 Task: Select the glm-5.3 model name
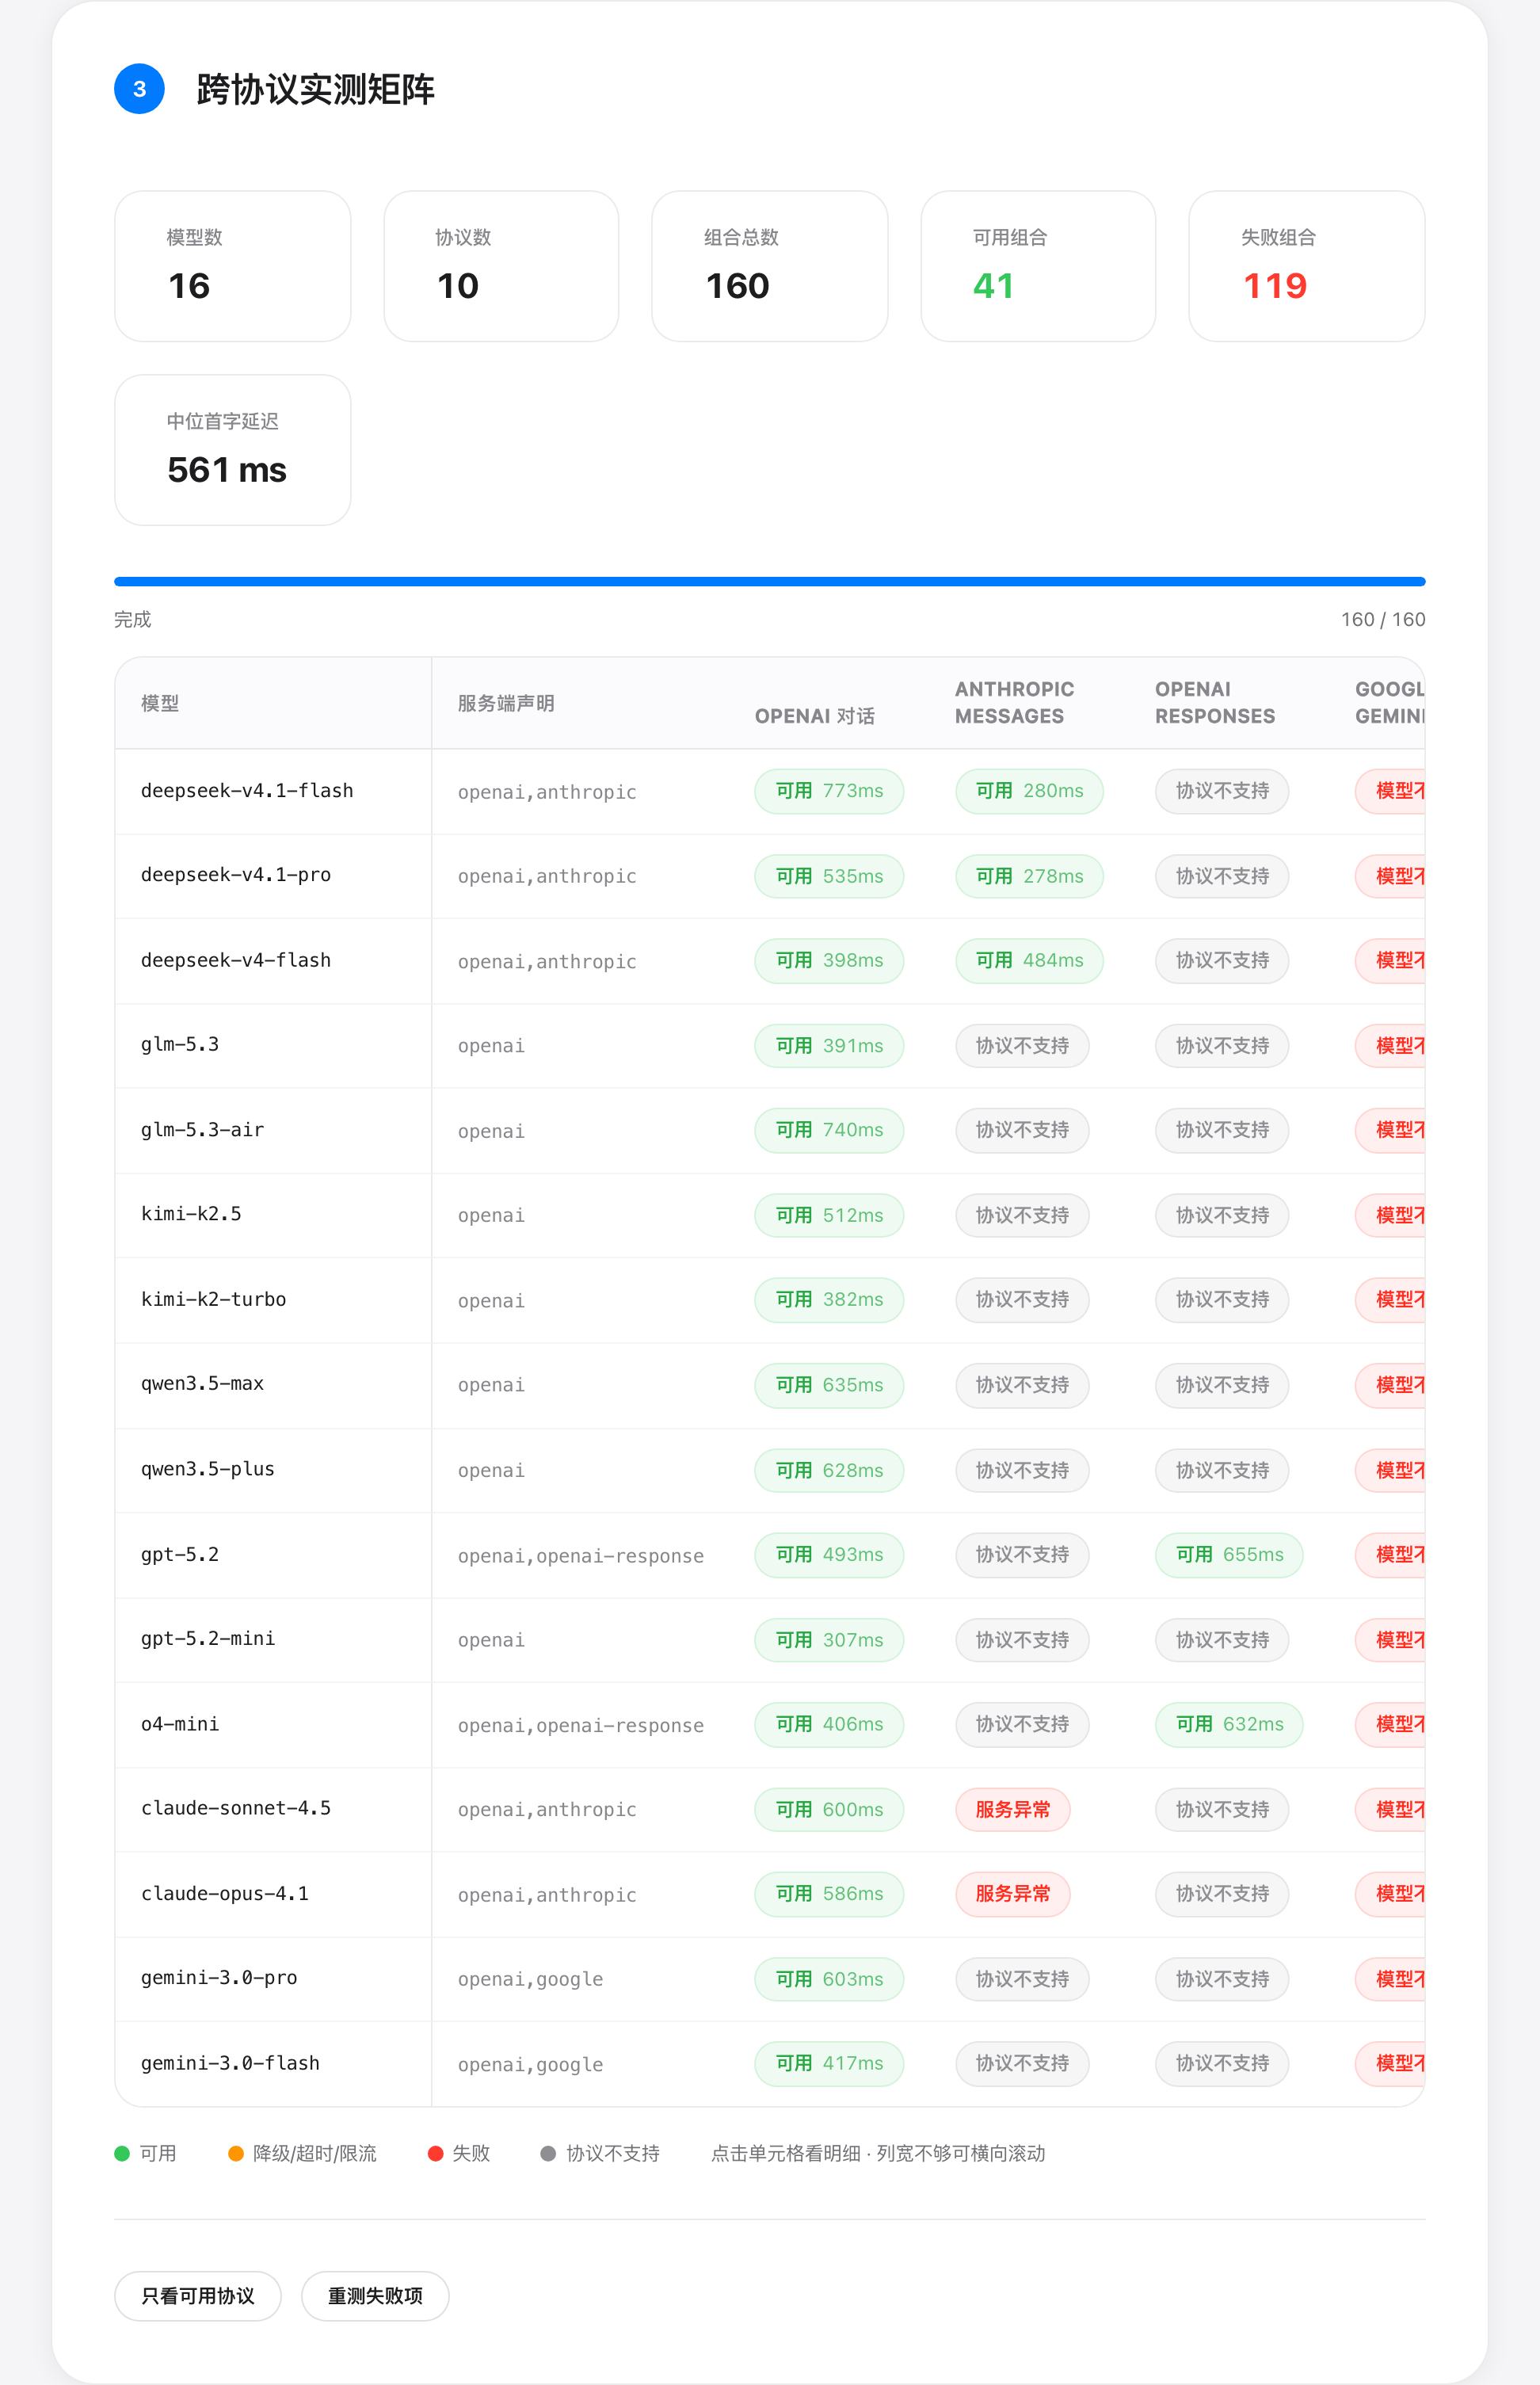pos(180,1045)
